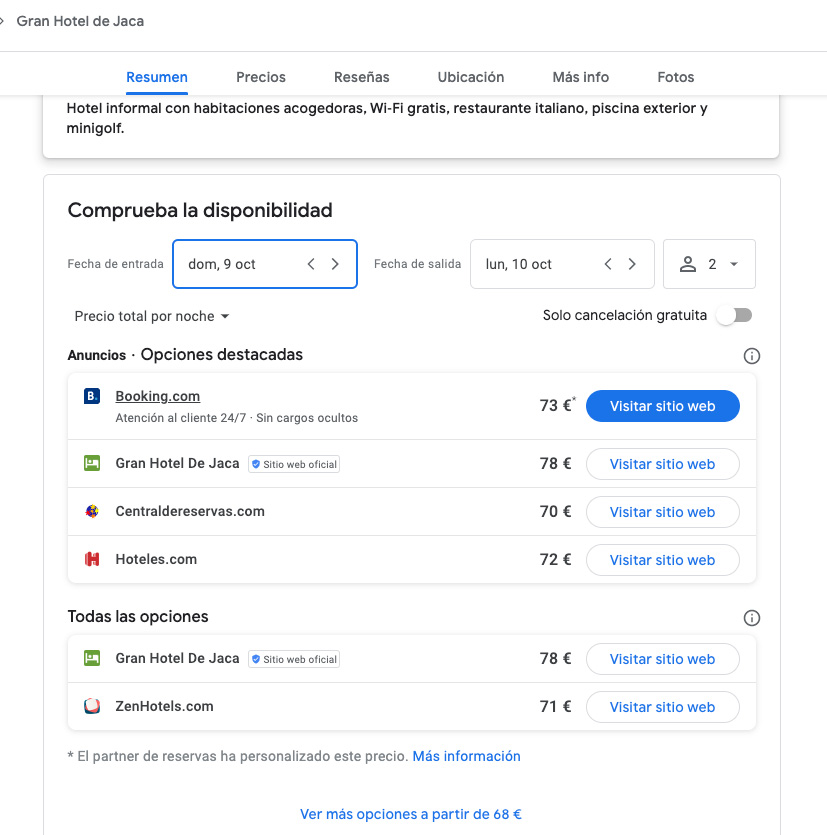Click the Más información link
The width and height of the screenshot is (827, 835).
(x=466, y=756)
